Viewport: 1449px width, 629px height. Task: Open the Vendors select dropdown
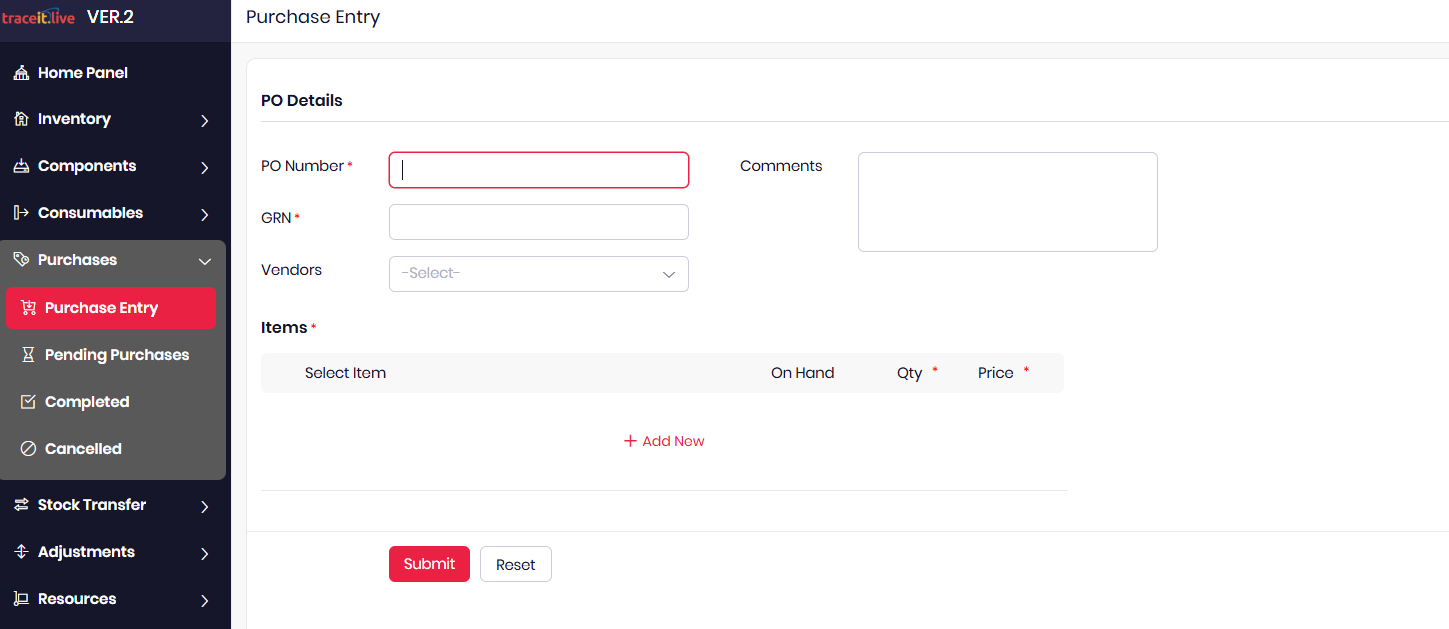(x=538, y=274)
